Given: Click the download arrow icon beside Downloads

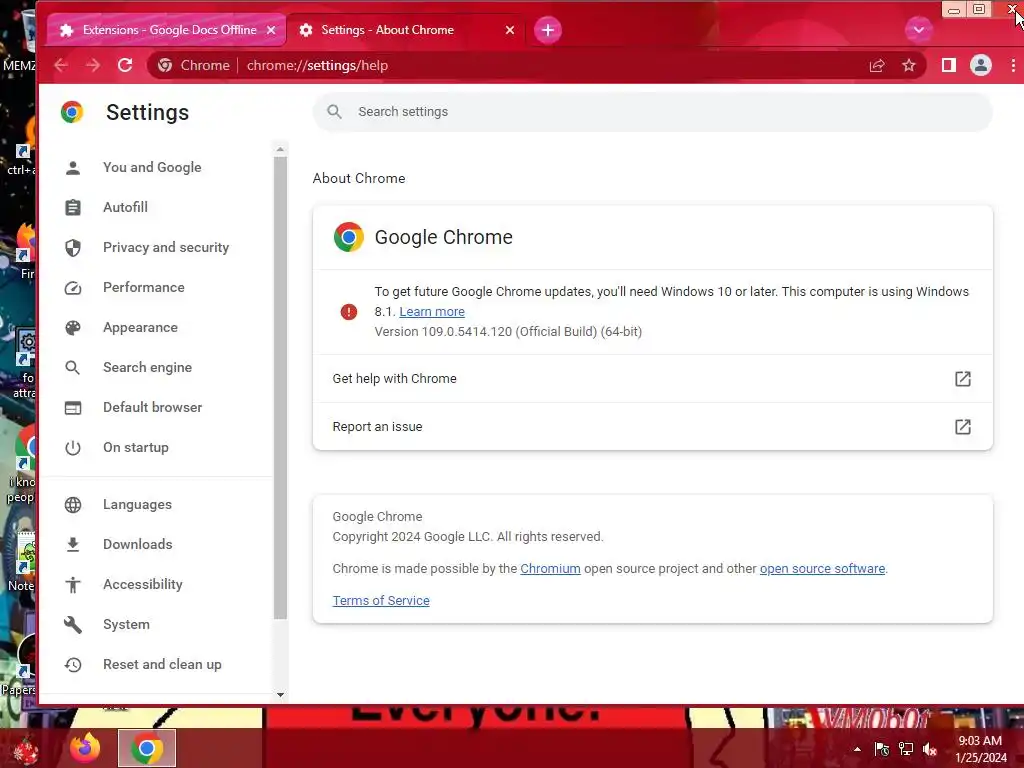Looking at the screenshot, I should coord(73,545).
